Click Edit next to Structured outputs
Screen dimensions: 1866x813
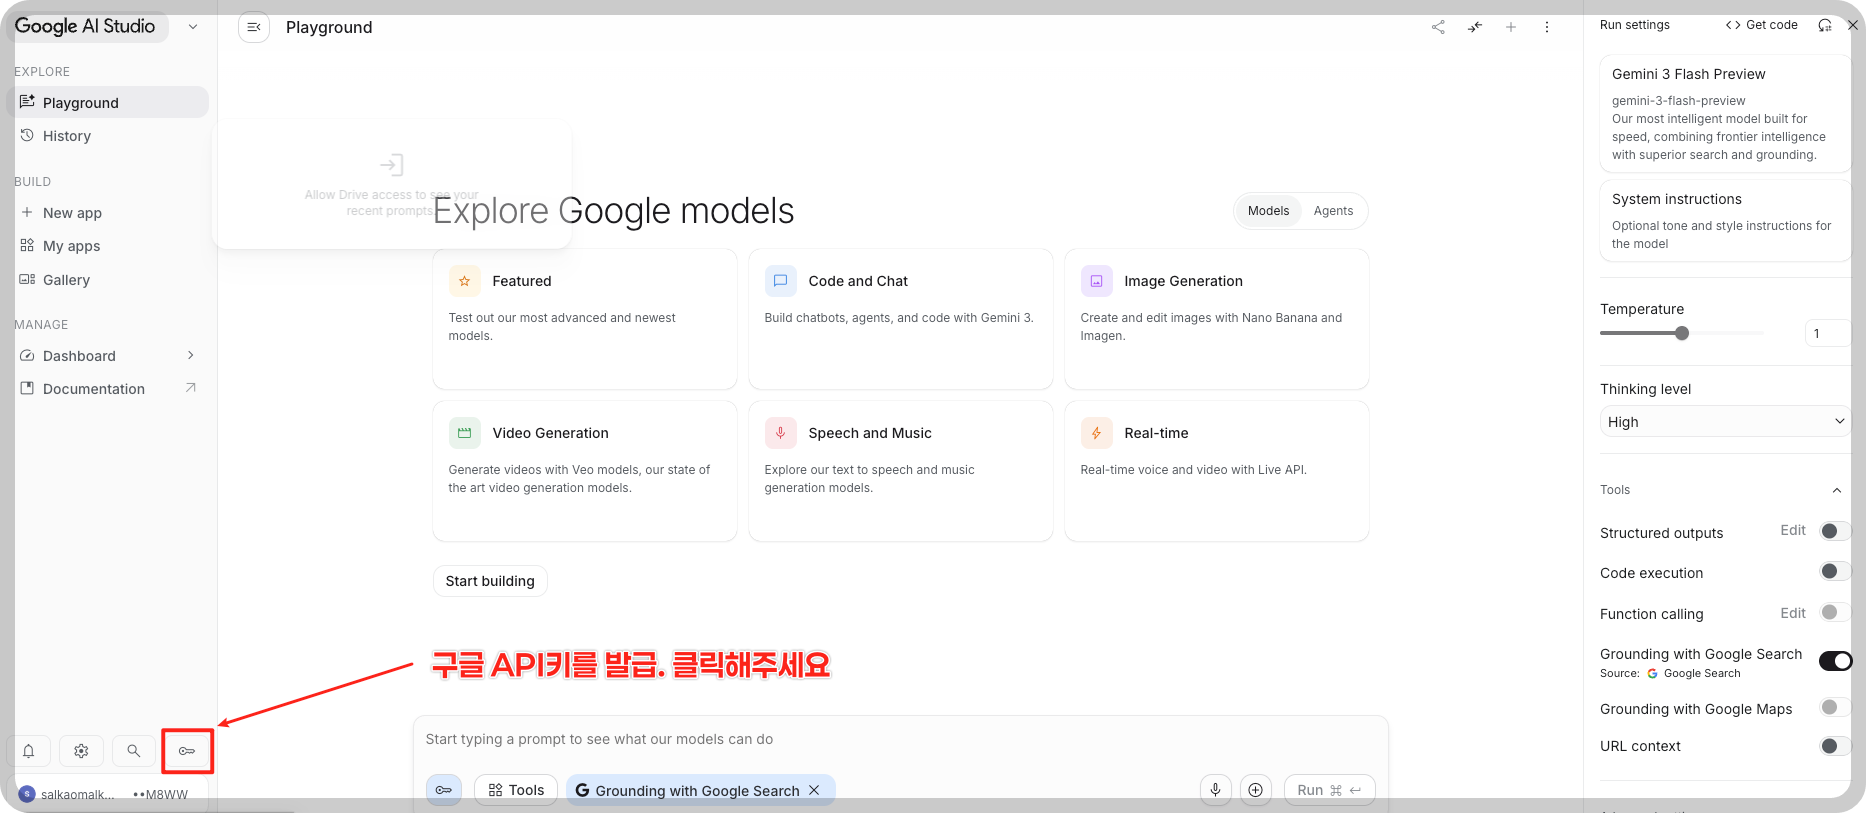(x=1793, y=530)
